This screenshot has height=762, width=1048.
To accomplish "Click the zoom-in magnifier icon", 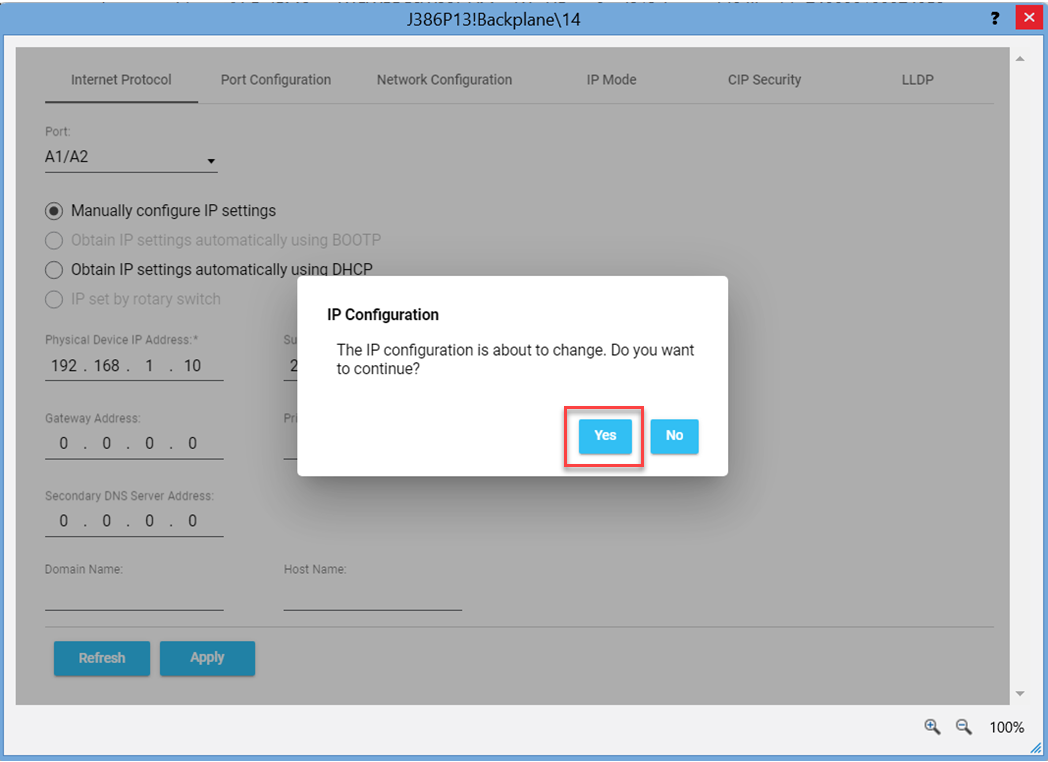I will point(931,726).
